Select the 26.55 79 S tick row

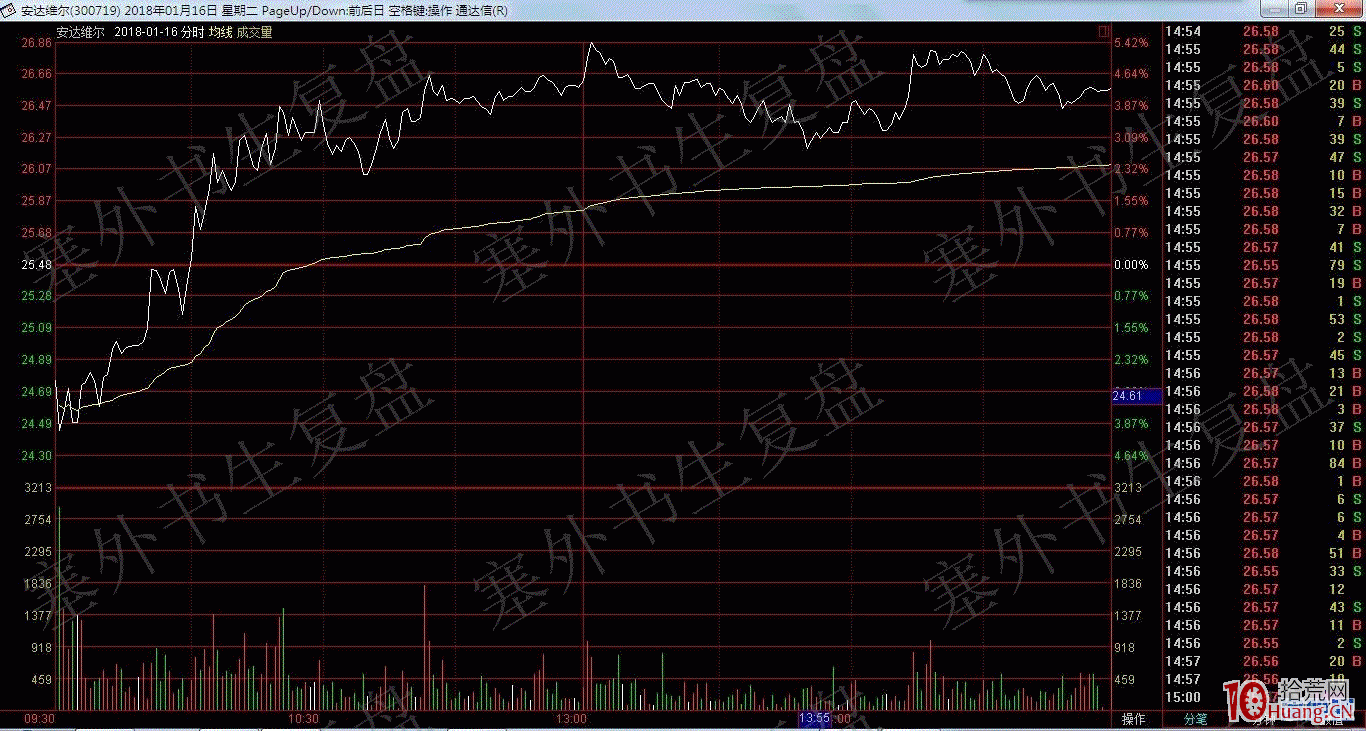coord(1264,266)
